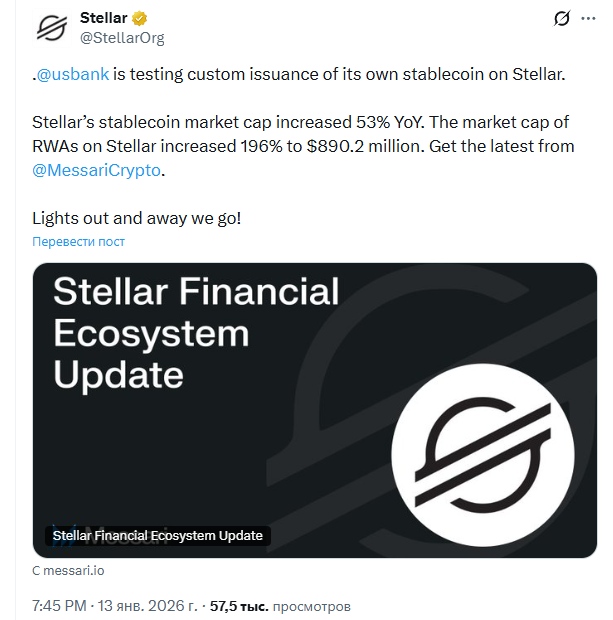Click the card caption label overlay

point(157,536)
